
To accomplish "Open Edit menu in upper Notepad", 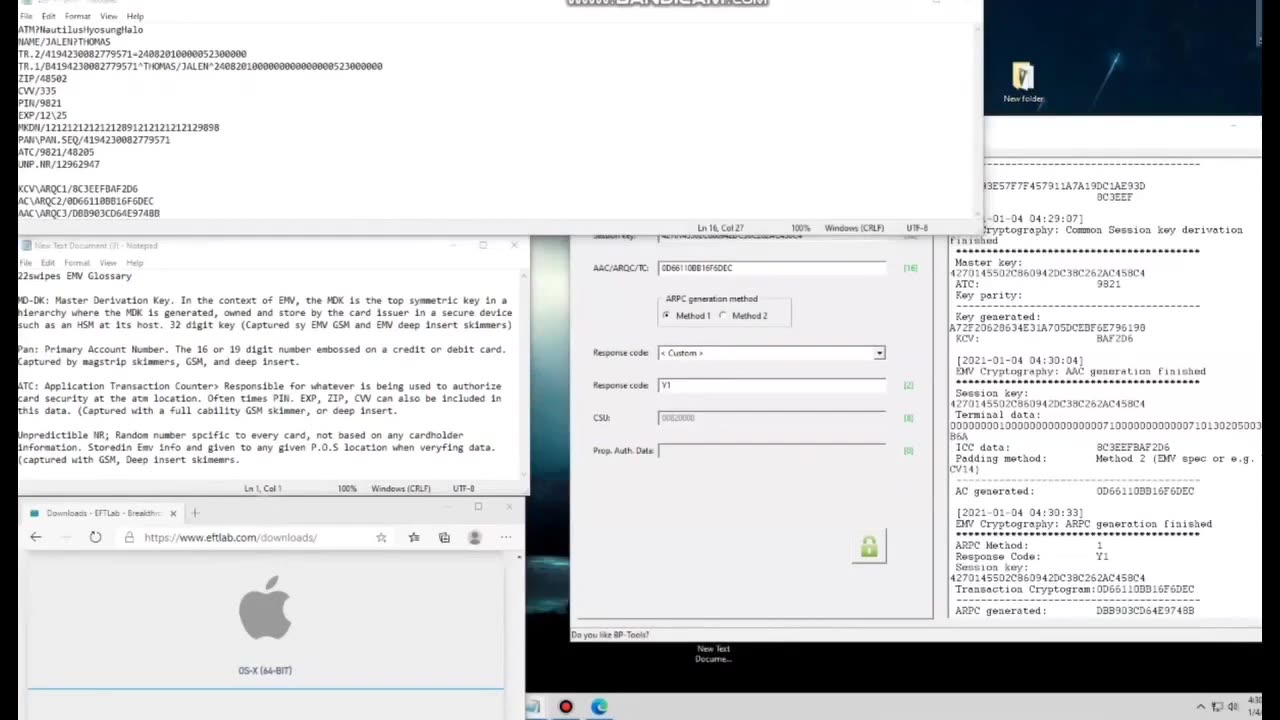I will tap(49, 16).
